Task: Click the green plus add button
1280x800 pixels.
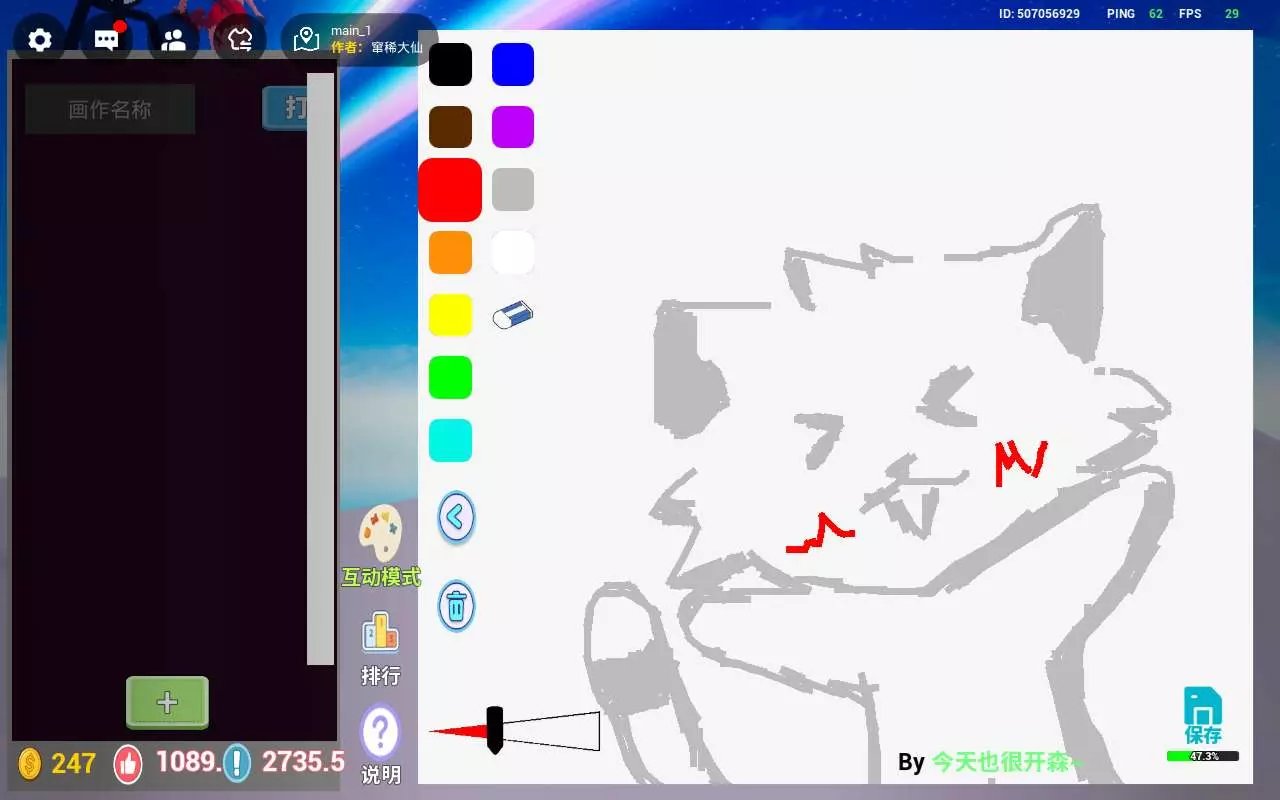Action: coord(167,702)
